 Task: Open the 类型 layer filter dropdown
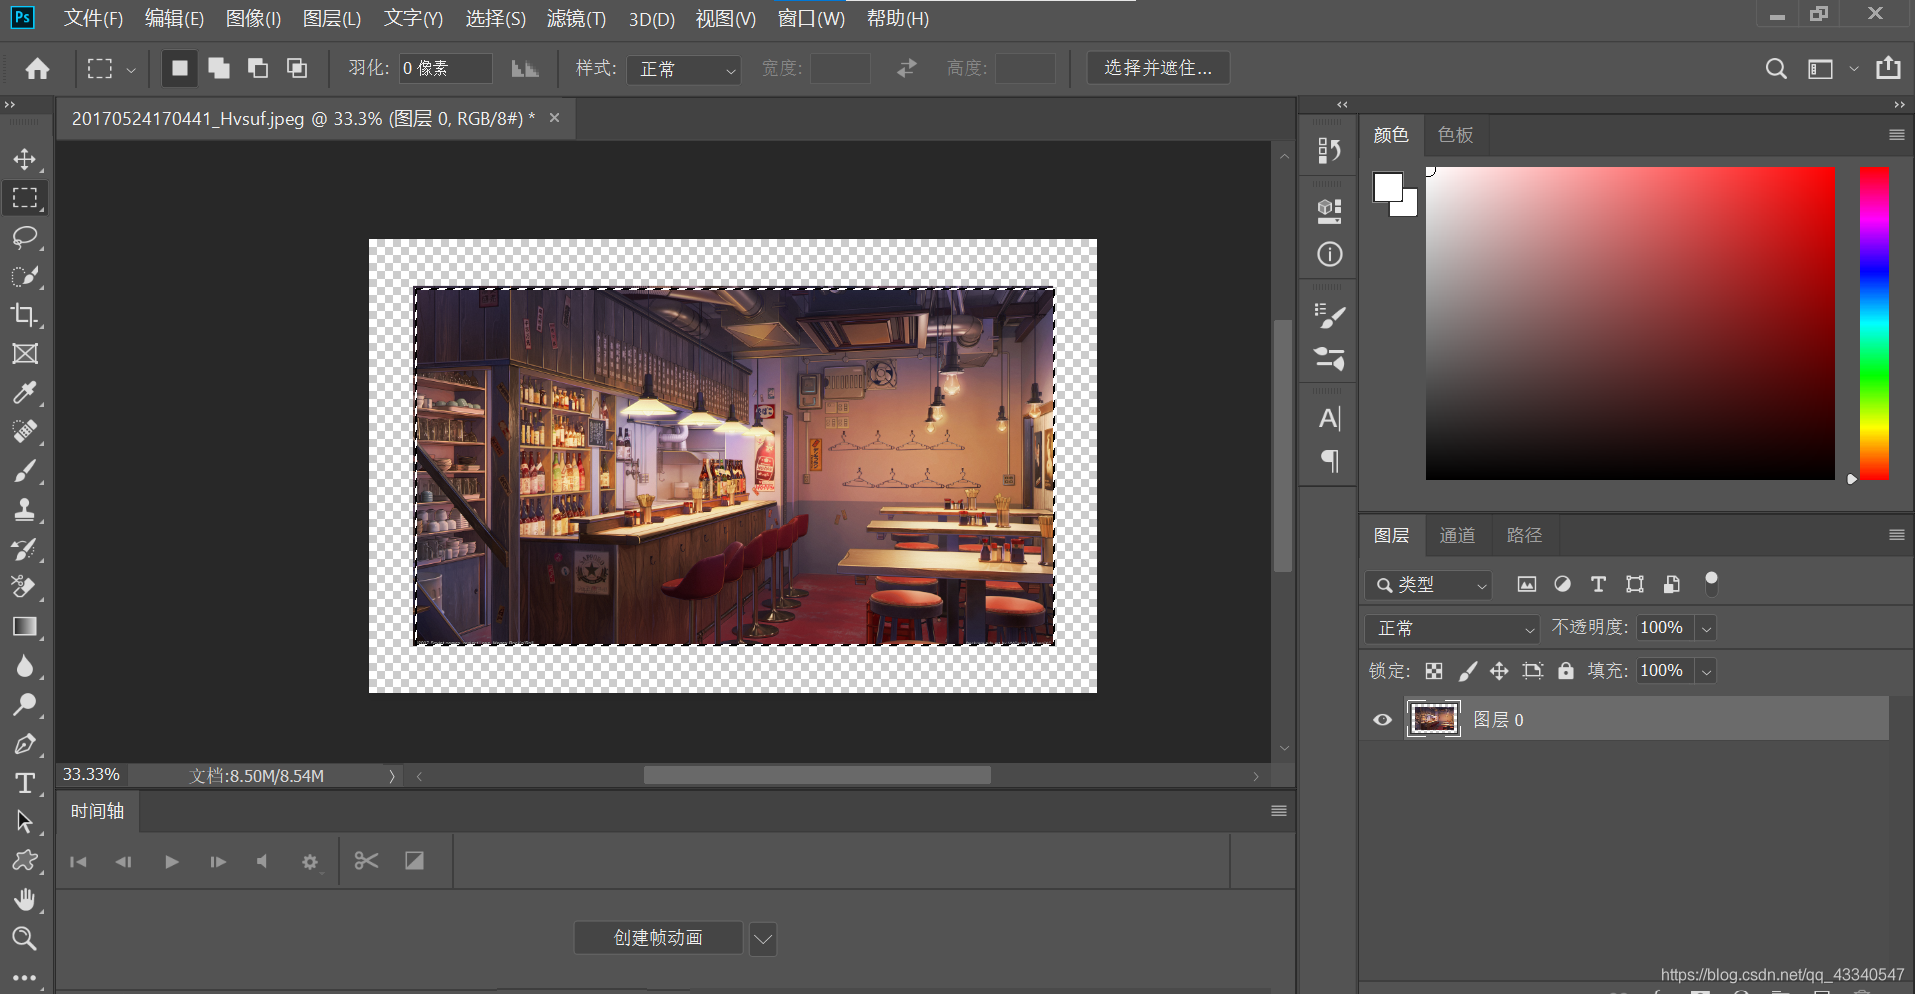(x=1428, y=585)
